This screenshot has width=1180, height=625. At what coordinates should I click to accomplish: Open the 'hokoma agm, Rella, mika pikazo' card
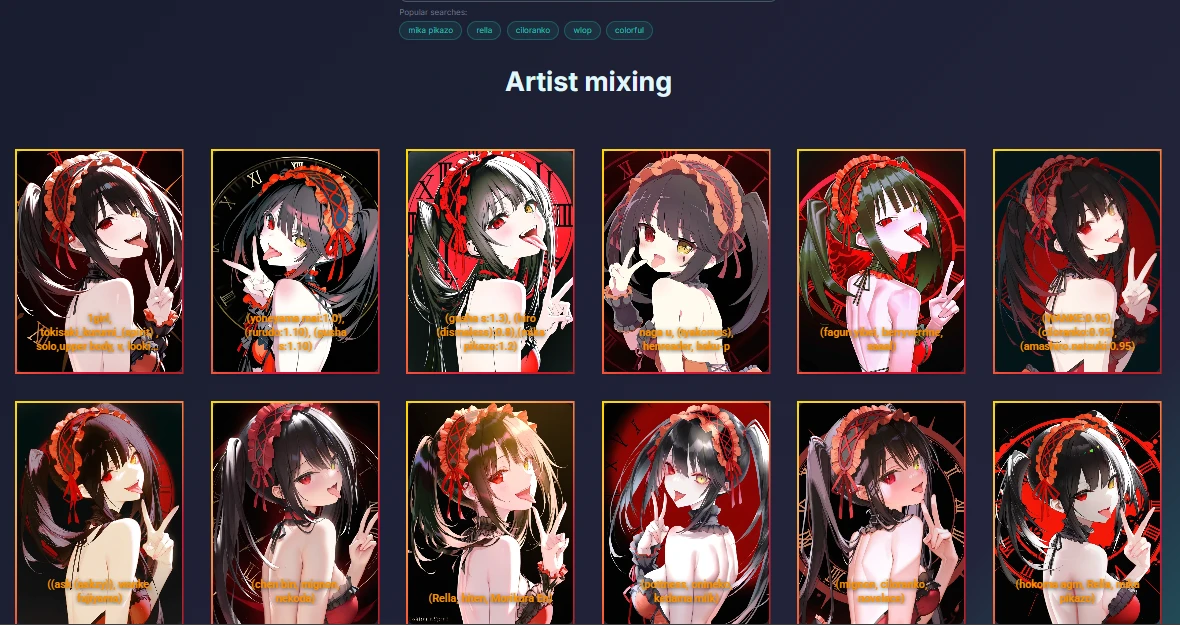pyautogui.click(x=1077, y=513)
